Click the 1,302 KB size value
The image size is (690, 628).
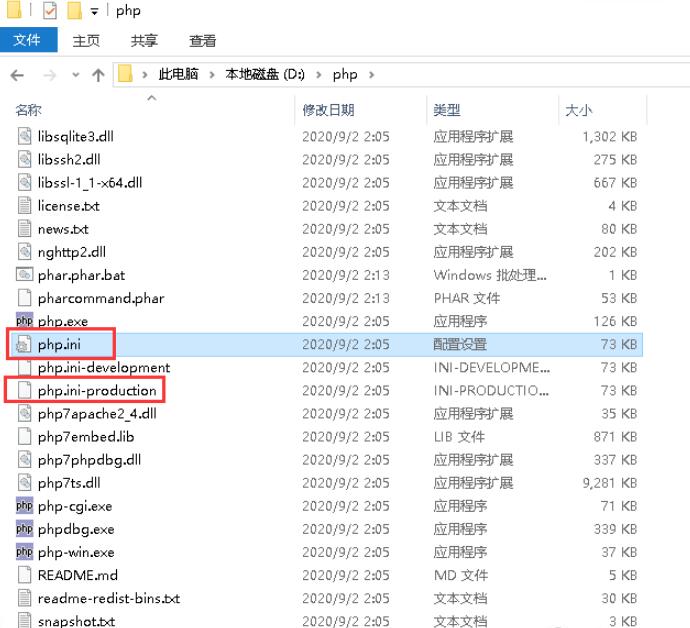tap(609, 137)
